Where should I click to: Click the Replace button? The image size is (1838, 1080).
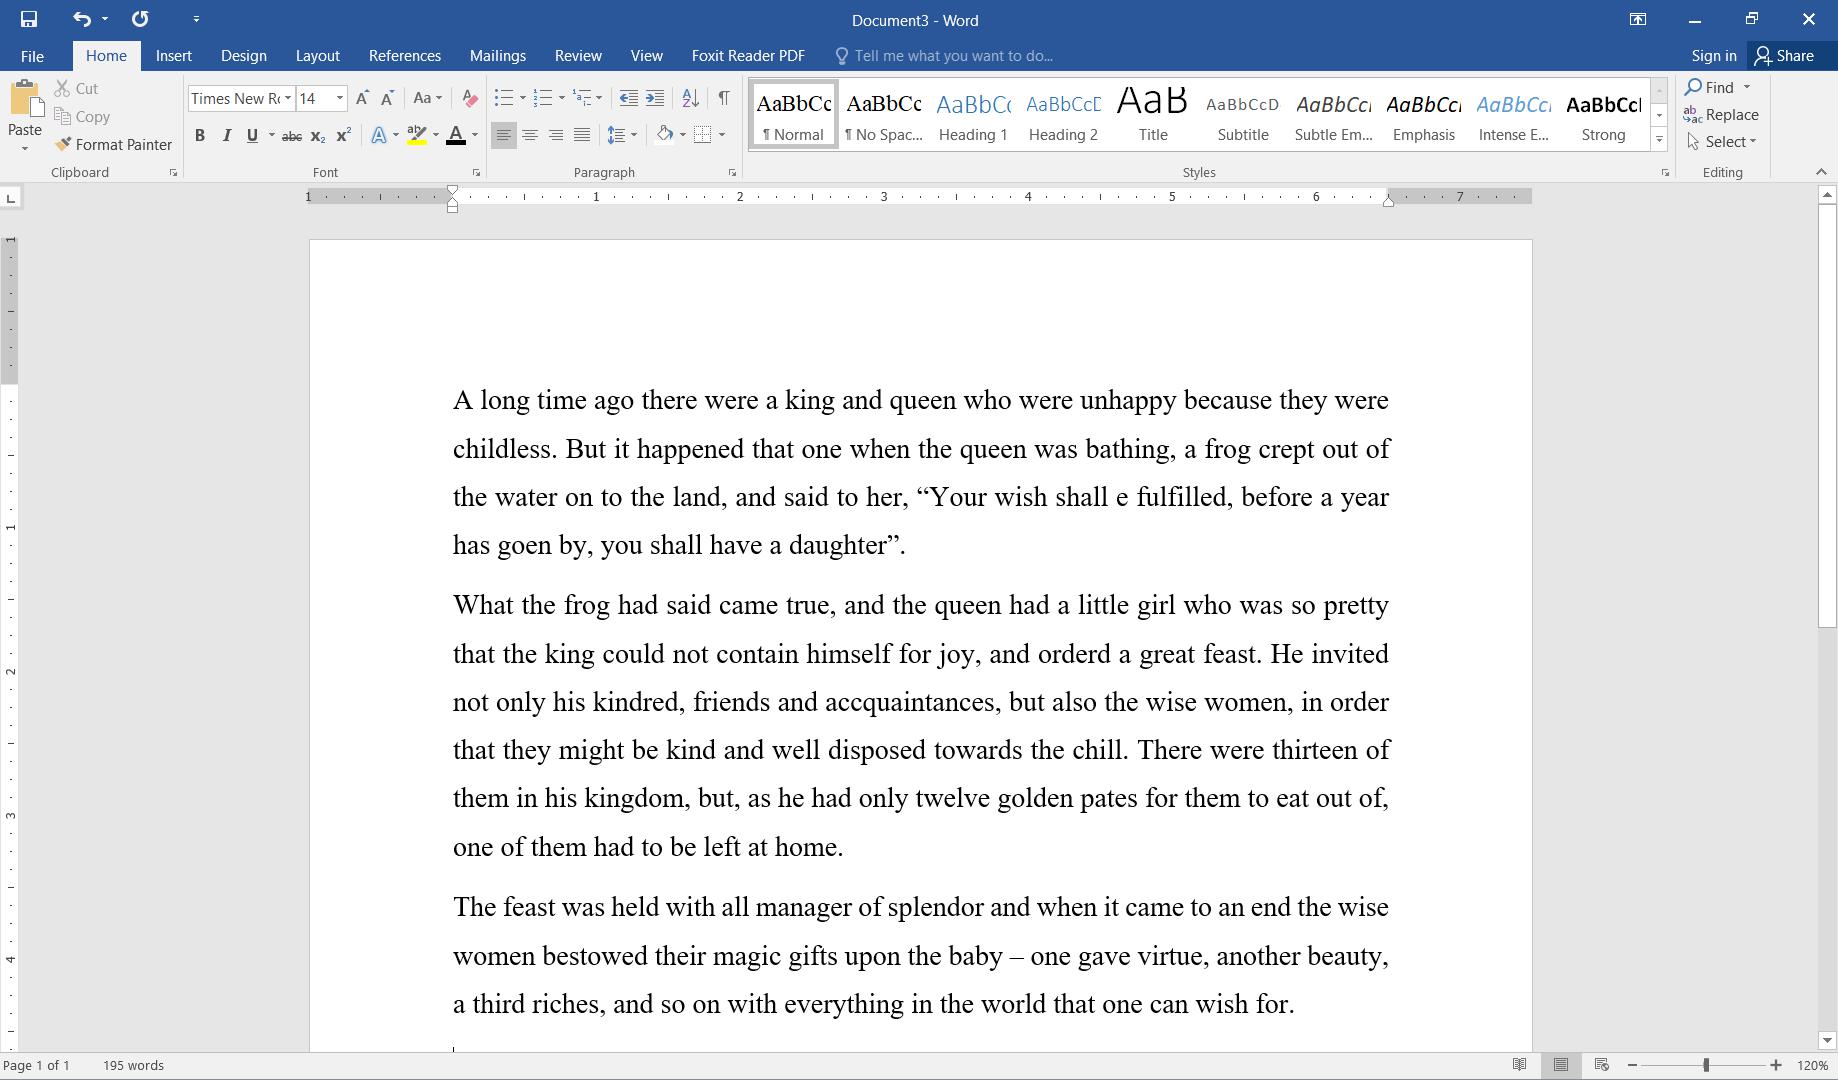point(1721,115)
